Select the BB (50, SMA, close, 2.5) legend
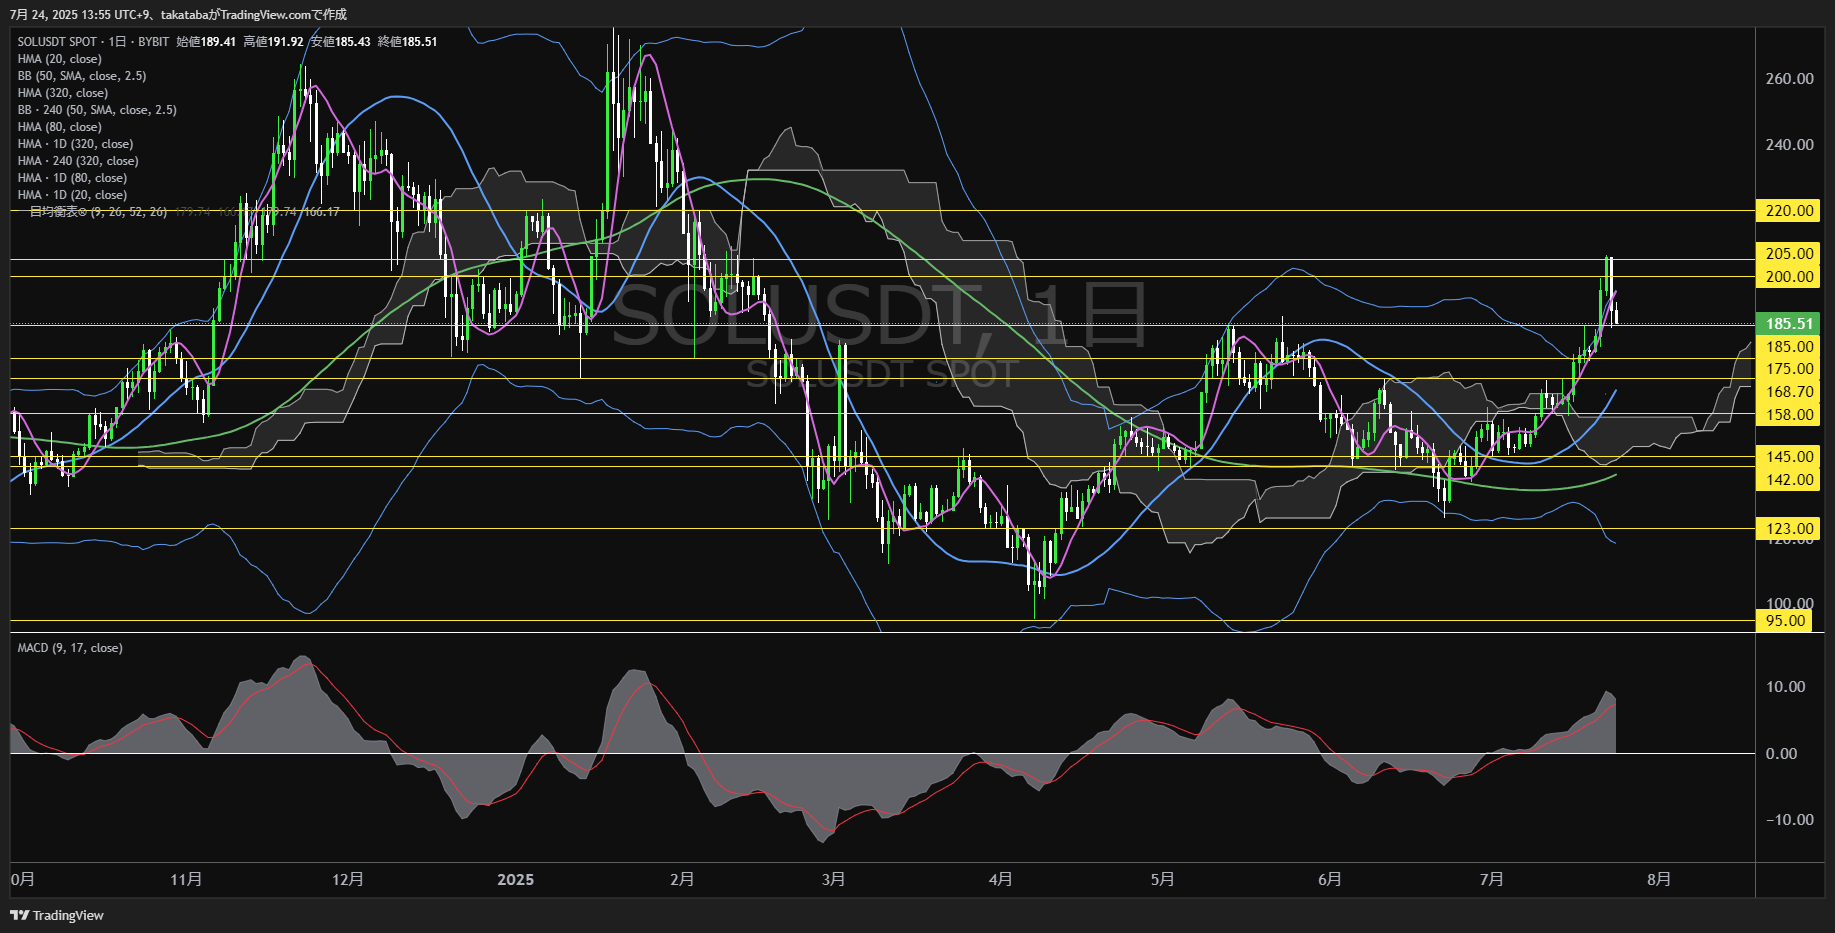Image resolution: width=1835 pixels, height=933 pixels. [x=82, y=76]
